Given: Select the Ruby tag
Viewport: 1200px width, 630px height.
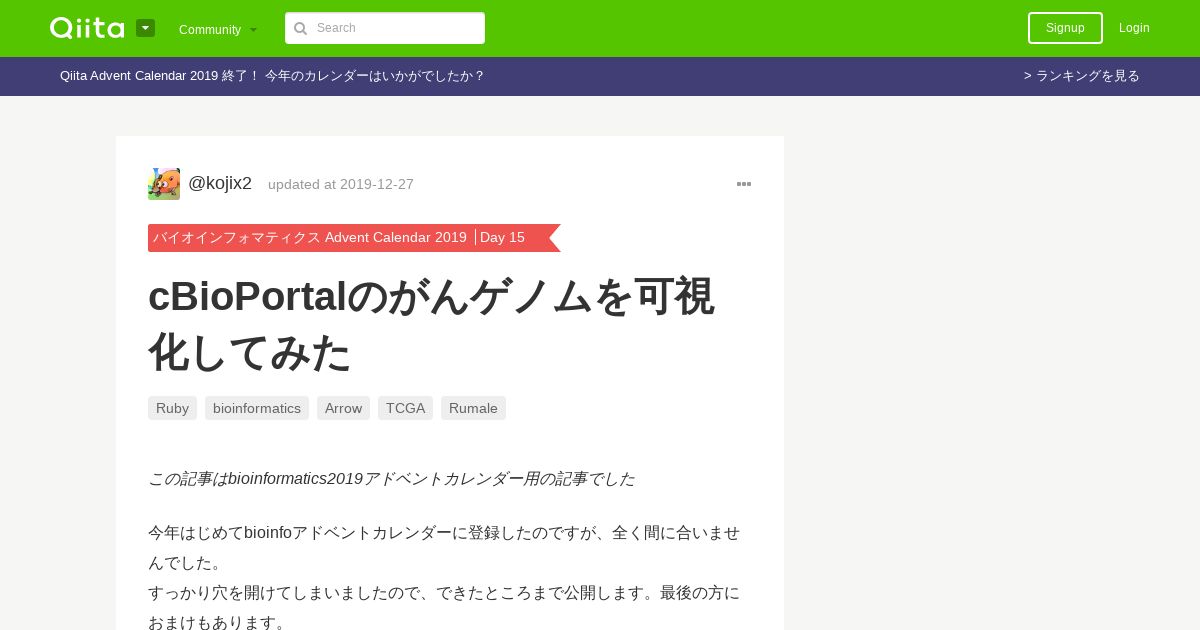Looking at the screenshot, I should click(172, 408).
